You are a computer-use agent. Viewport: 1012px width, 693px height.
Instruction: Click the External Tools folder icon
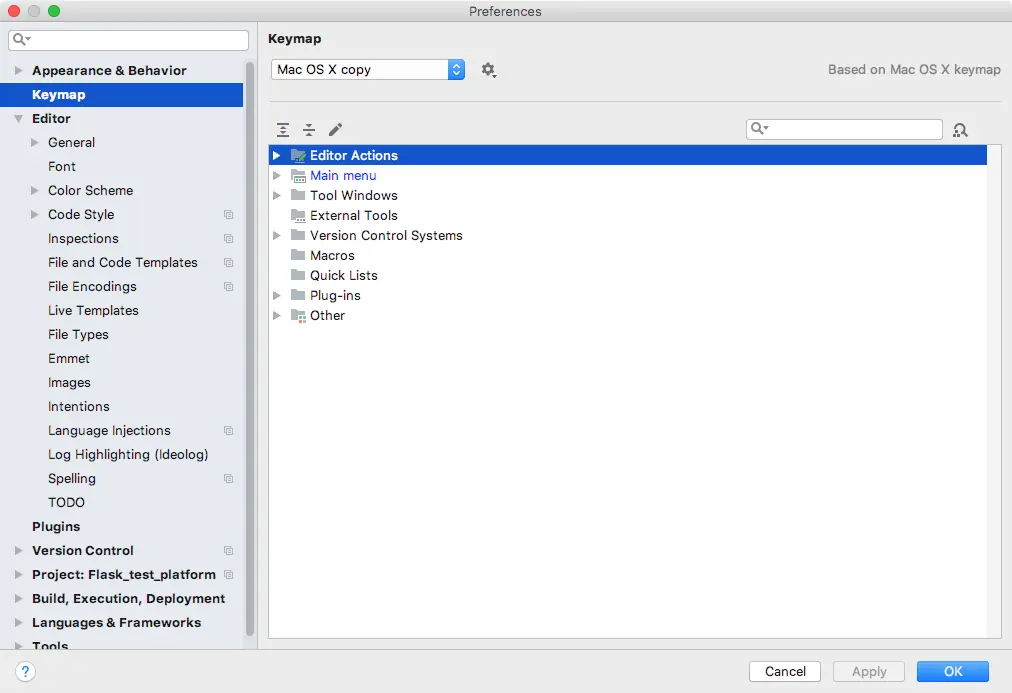tap(298, 215)
